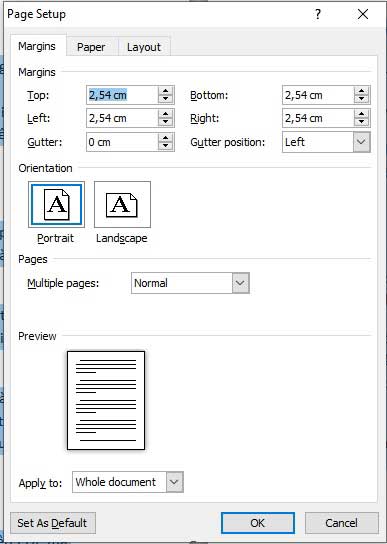Screen dimensions: 387x544
Task: Select the Portrait orientation icon
Action: 56,204
